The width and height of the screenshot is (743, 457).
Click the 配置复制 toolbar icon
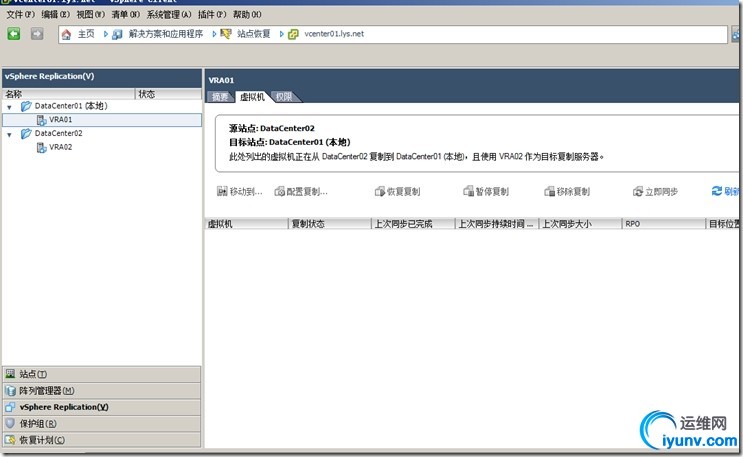click(x=280, y=192)
